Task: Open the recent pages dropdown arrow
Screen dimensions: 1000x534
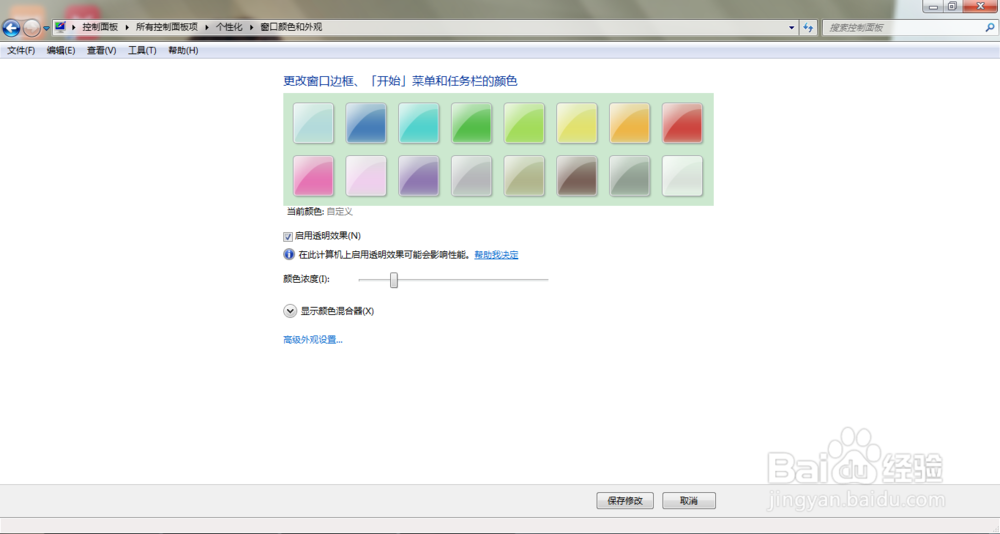Action: tap(46, 29)
